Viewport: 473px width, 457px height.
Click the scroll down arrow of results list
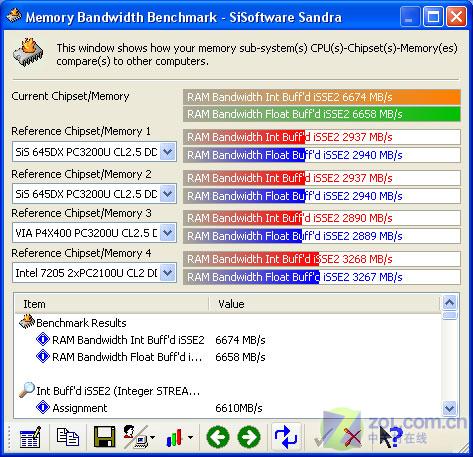[x=449, y=408]
